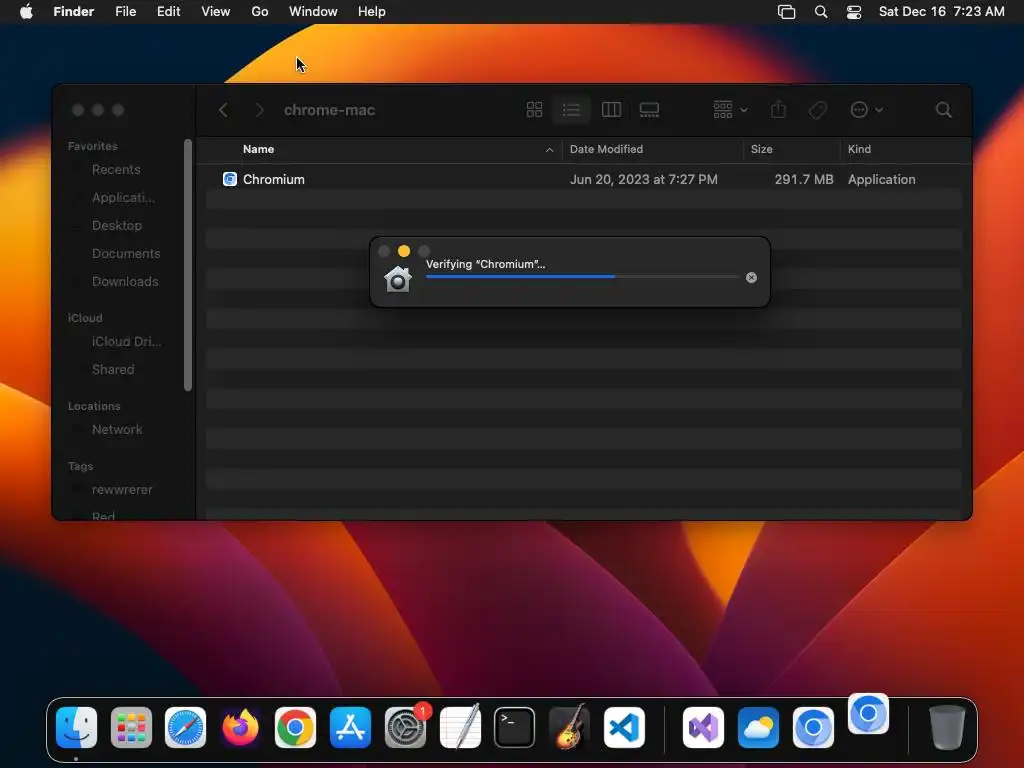Open Network in the sidebar
1024x768 pixels.
(117, 430)
